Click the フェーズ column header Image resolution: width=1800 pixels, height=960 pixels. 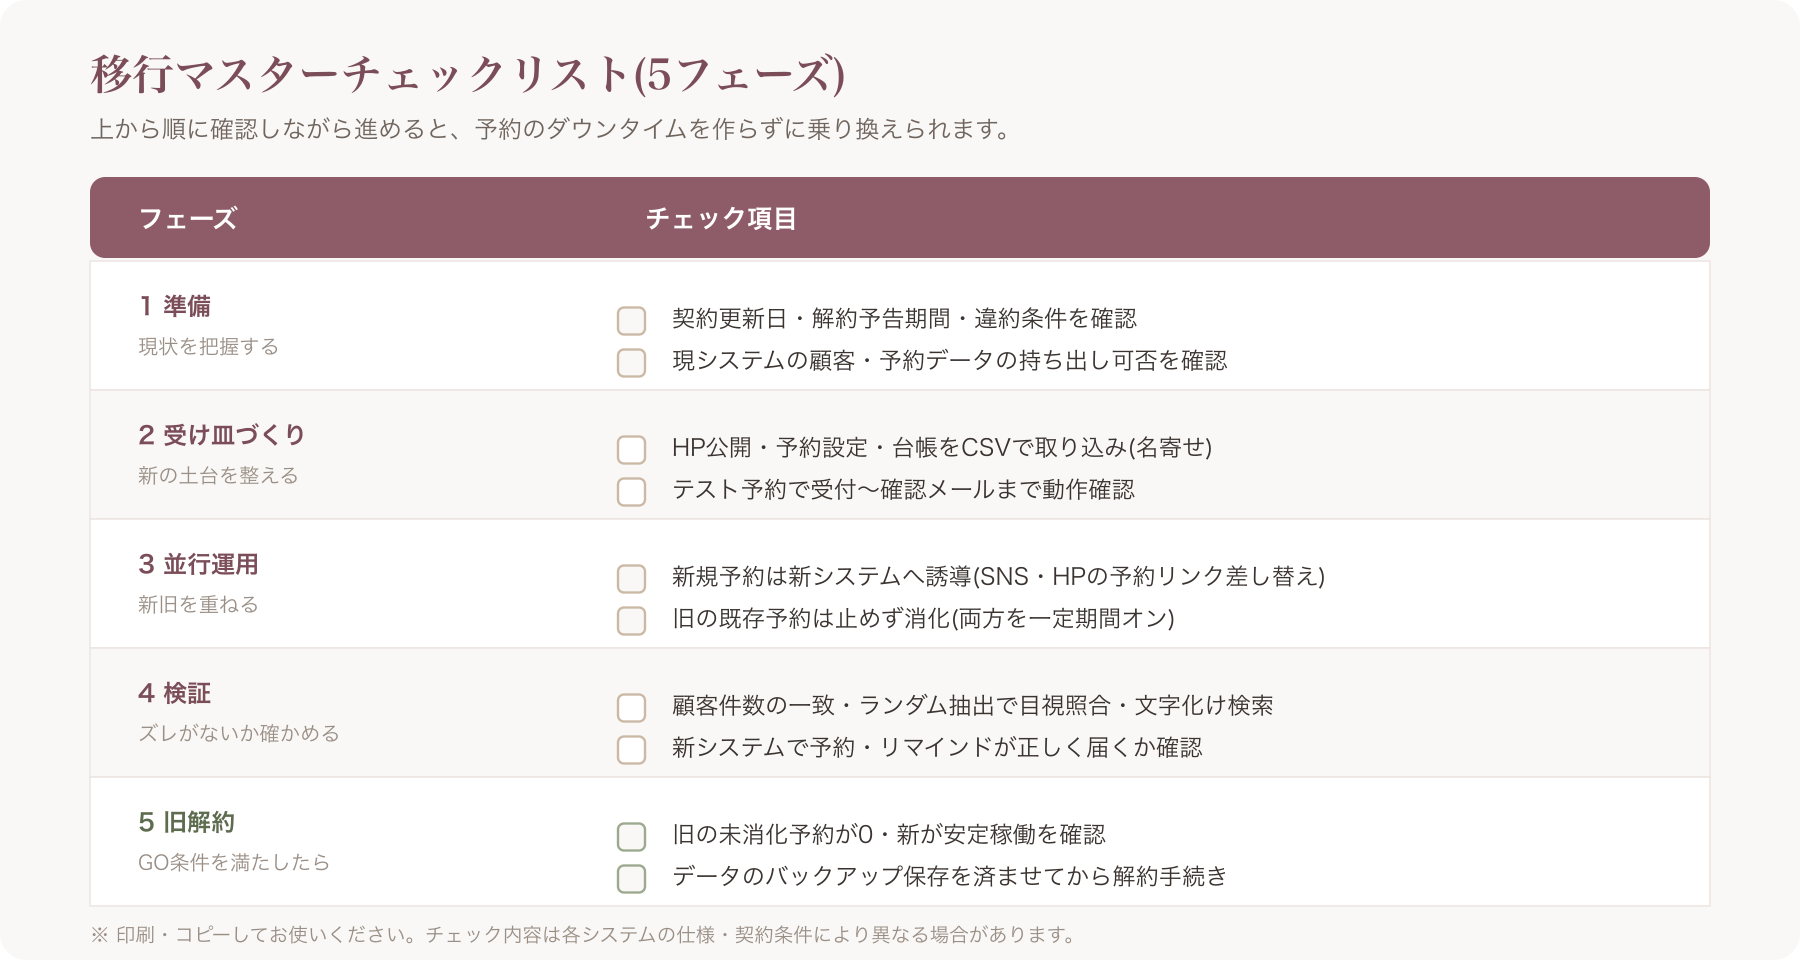(x=188, y=218)
